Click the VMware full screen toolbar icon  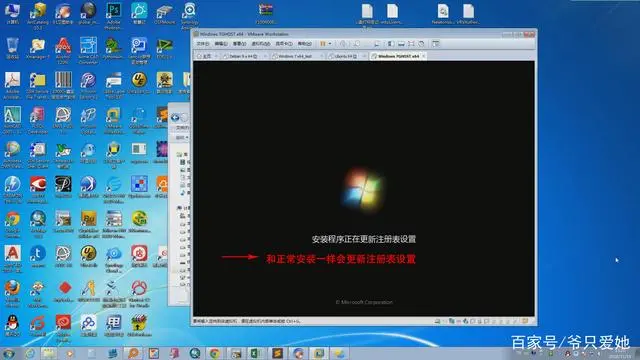tap(411, 44)
